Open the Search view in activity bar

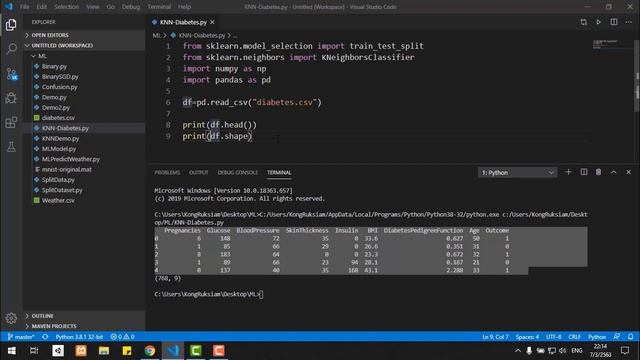11,49
